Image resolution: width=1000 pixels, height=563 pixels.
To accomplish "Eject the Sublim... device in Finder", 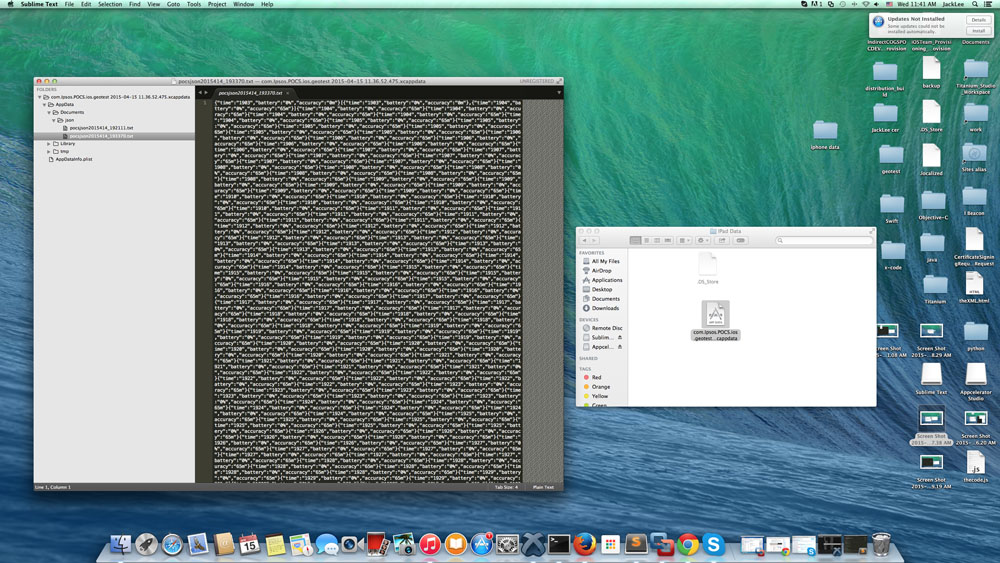I will 619,337.
